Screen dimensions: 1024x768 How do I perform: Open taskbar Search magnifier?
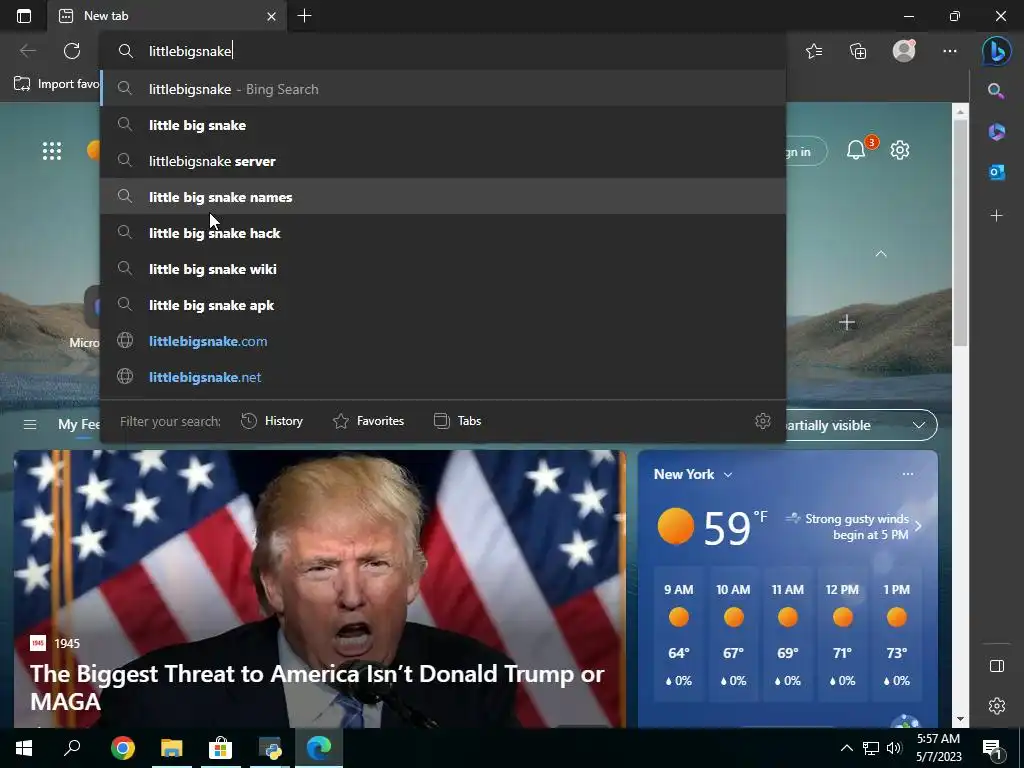(72, 748)
